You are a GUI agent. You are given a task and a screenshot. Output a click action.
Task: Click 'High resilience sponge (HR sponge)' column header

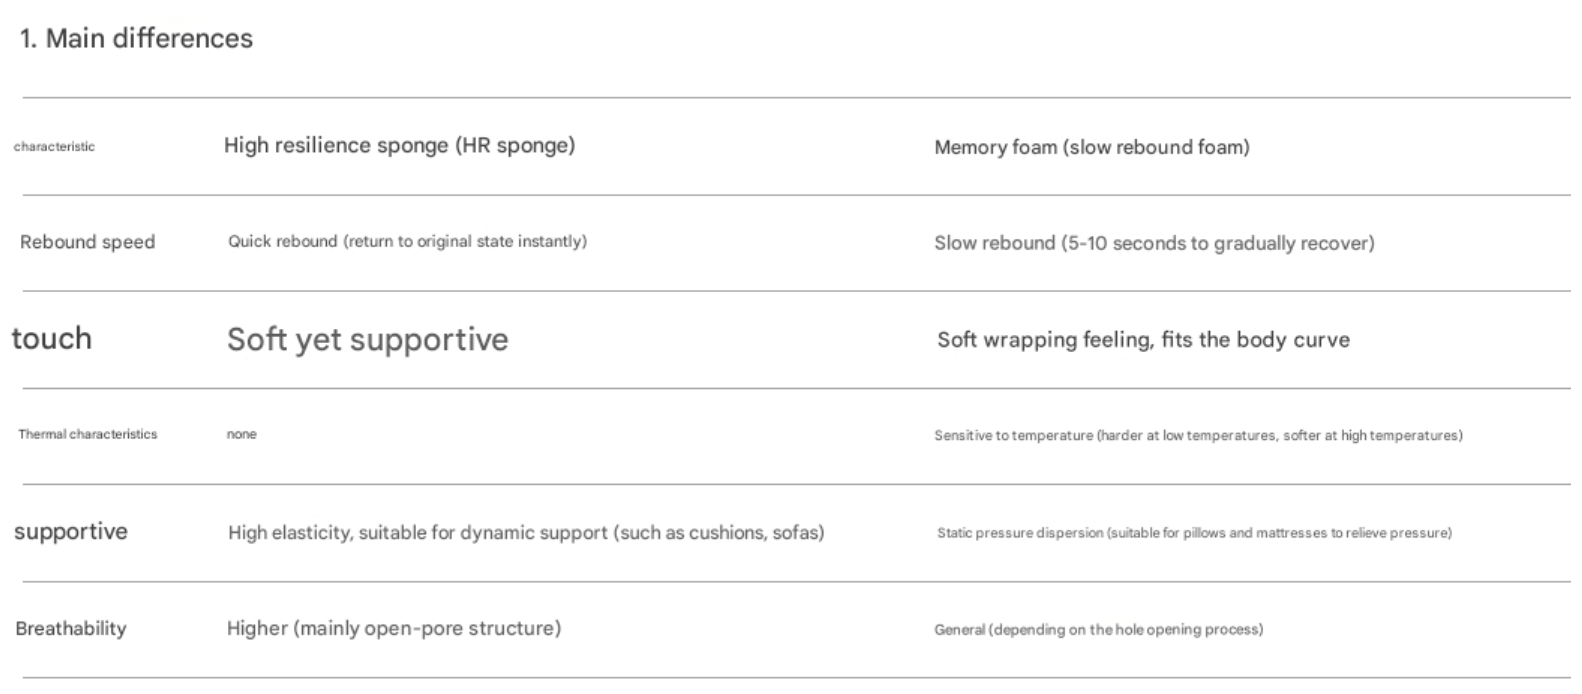(399, 146)
